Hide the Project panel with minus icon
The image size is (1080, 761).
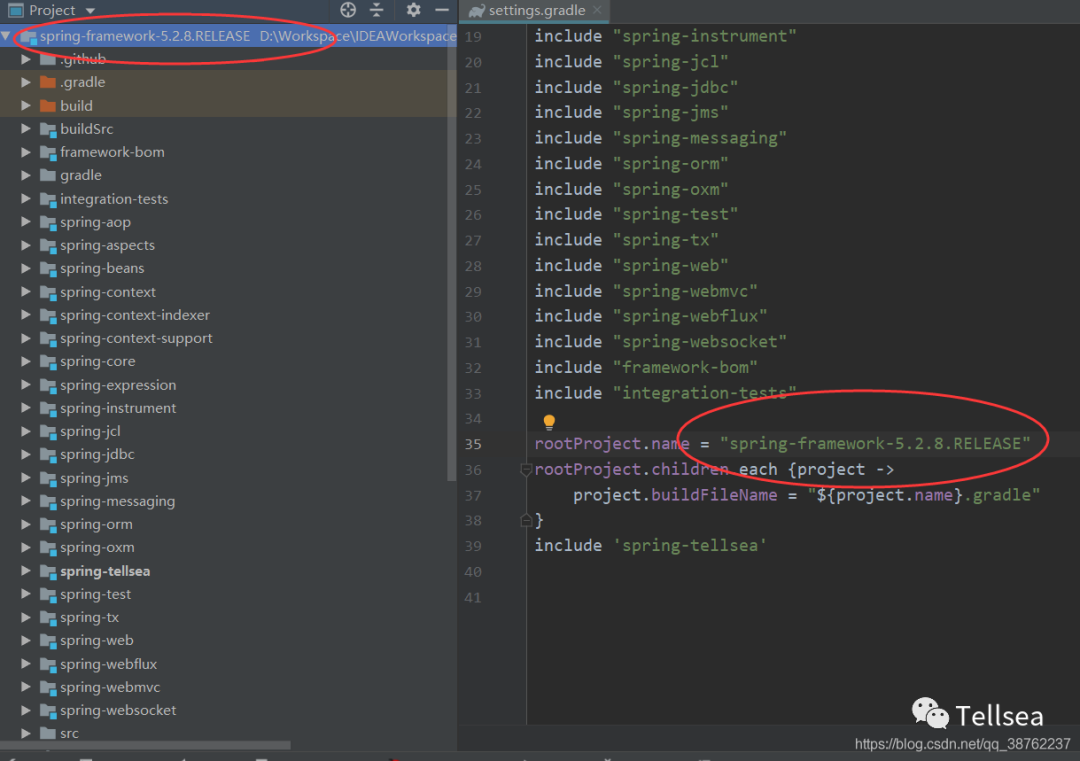[x=442, y=10]
